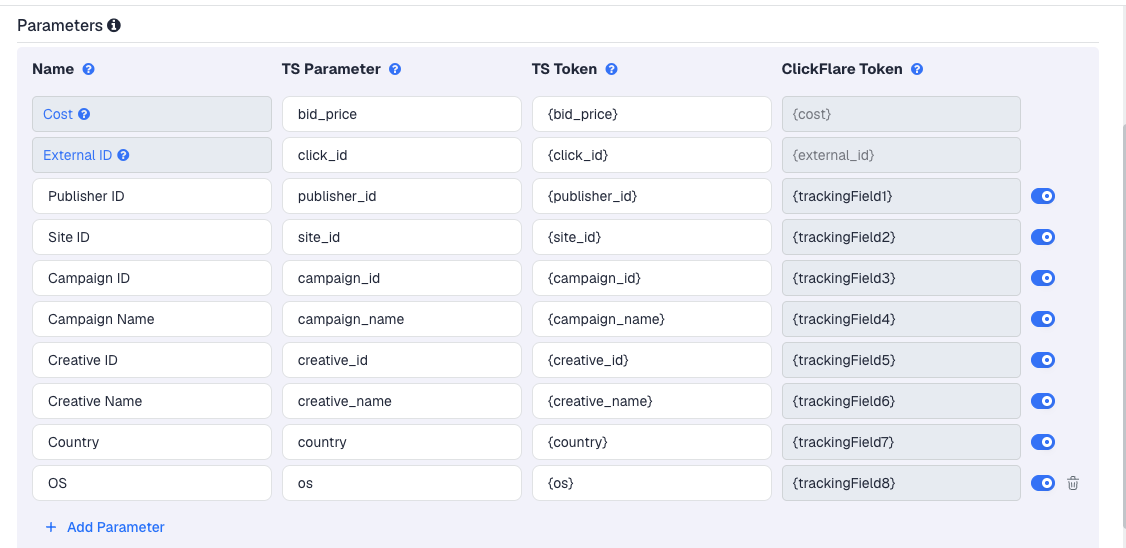Click the creative_id TS Parameter field
The height and width of the screenshot is (548, 1126).
point(402,360)
